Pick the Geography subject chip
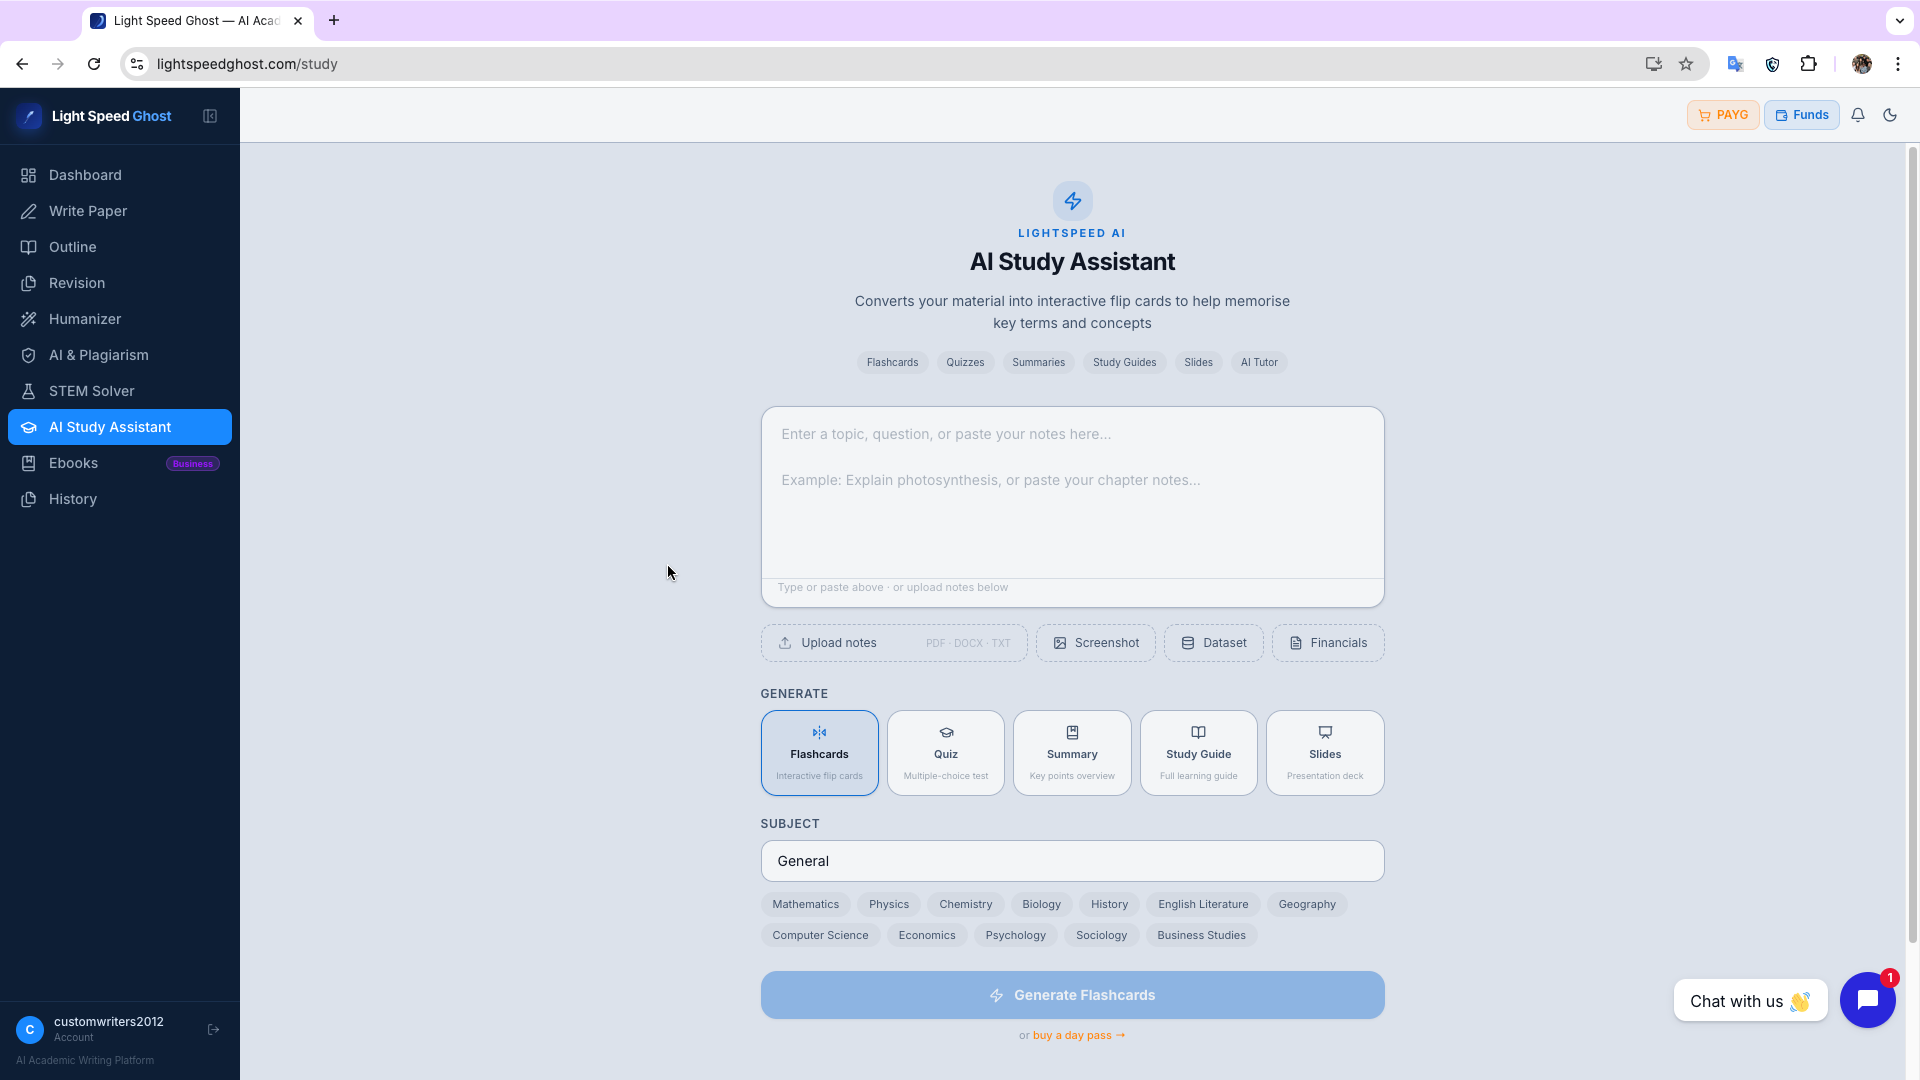Screen dimensions: 1920x1080 1307,904
